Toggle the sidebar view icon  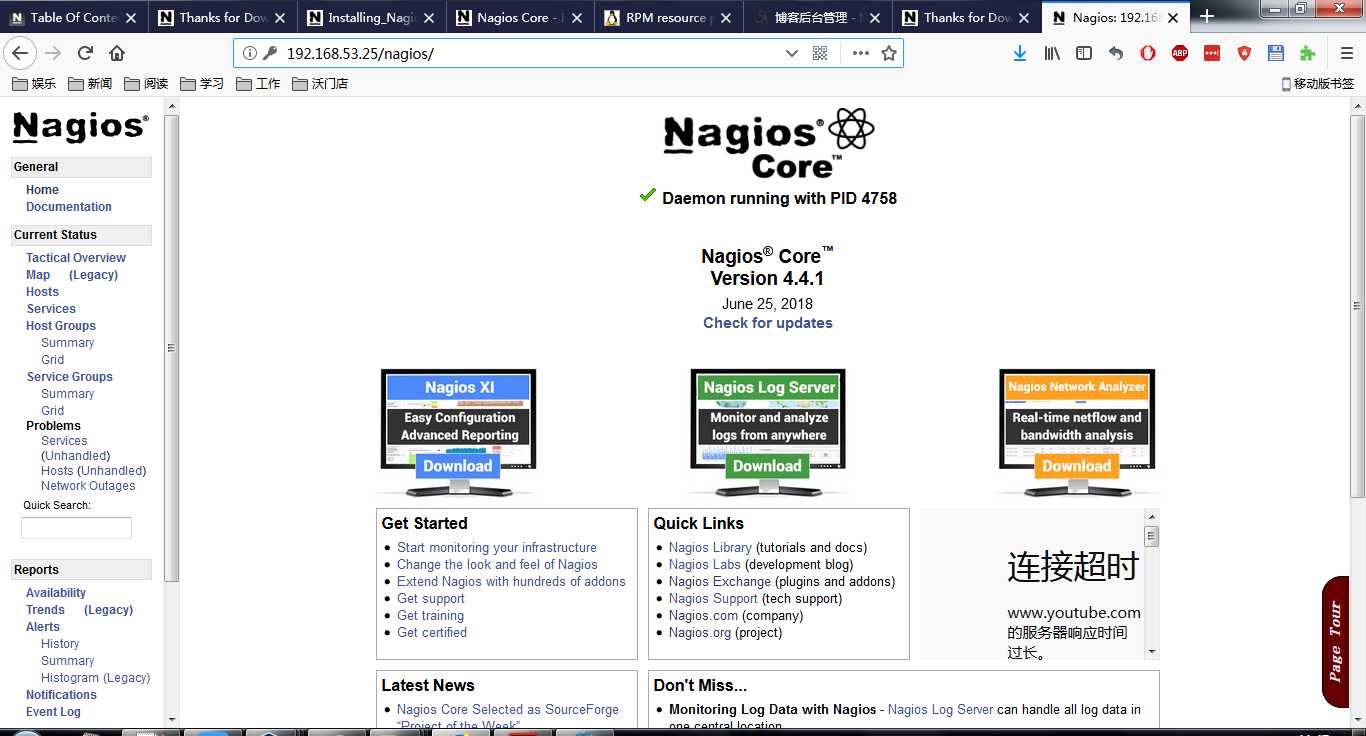(x=1084, y=53)
